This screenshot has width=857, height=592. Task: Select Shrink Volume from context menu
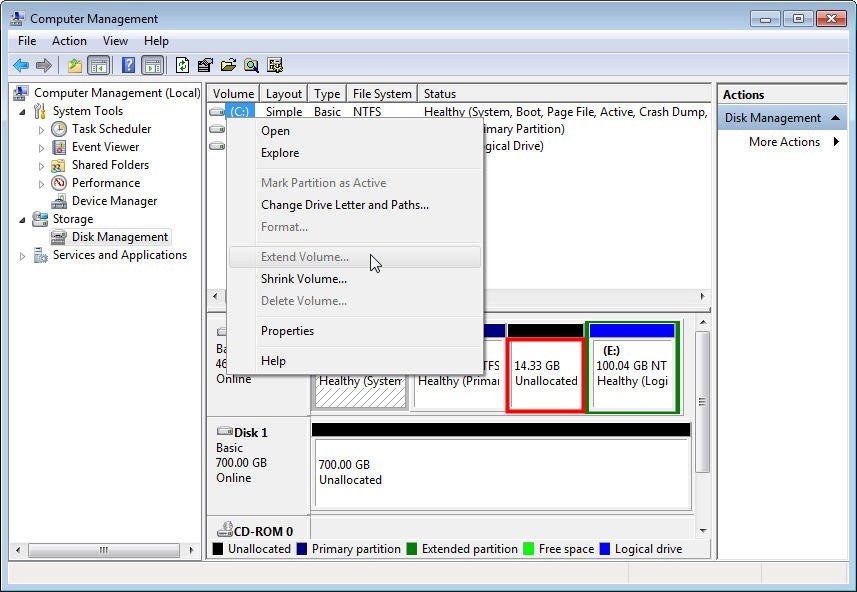point(355,279)
